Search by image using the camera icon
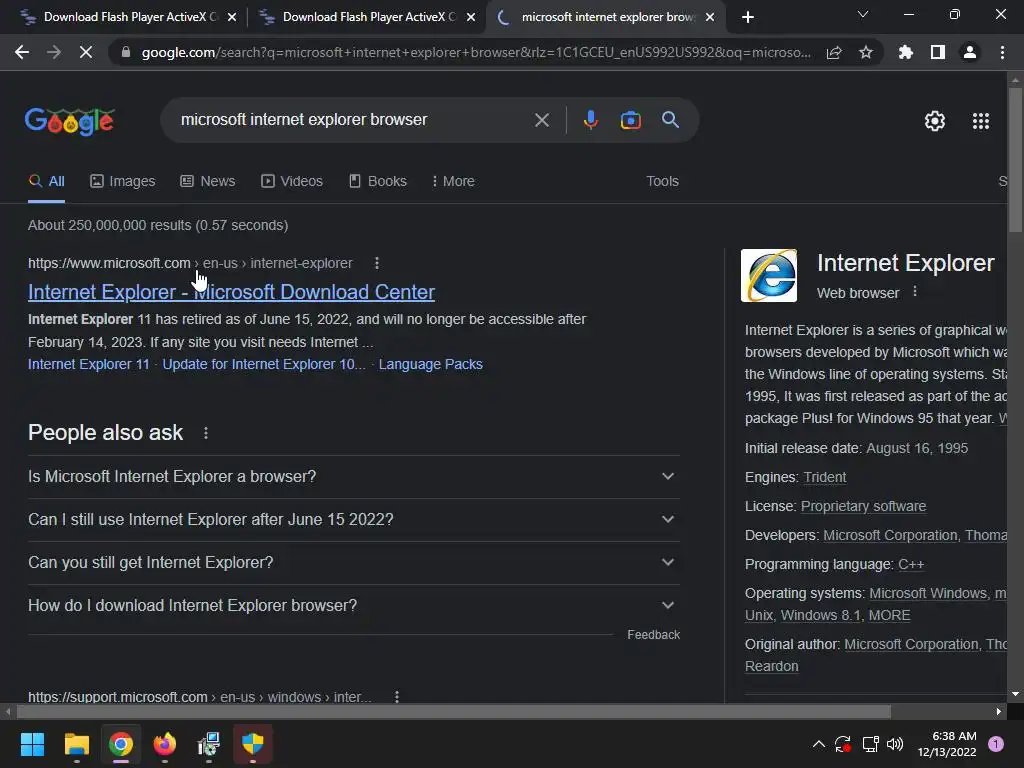 (630, 120)
